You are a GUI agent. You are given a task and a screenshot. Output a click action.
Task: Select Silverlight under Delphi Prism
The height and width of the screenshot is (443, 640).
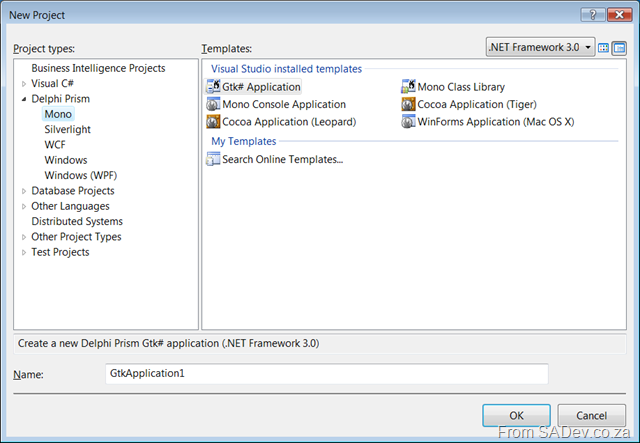[67, 129]
